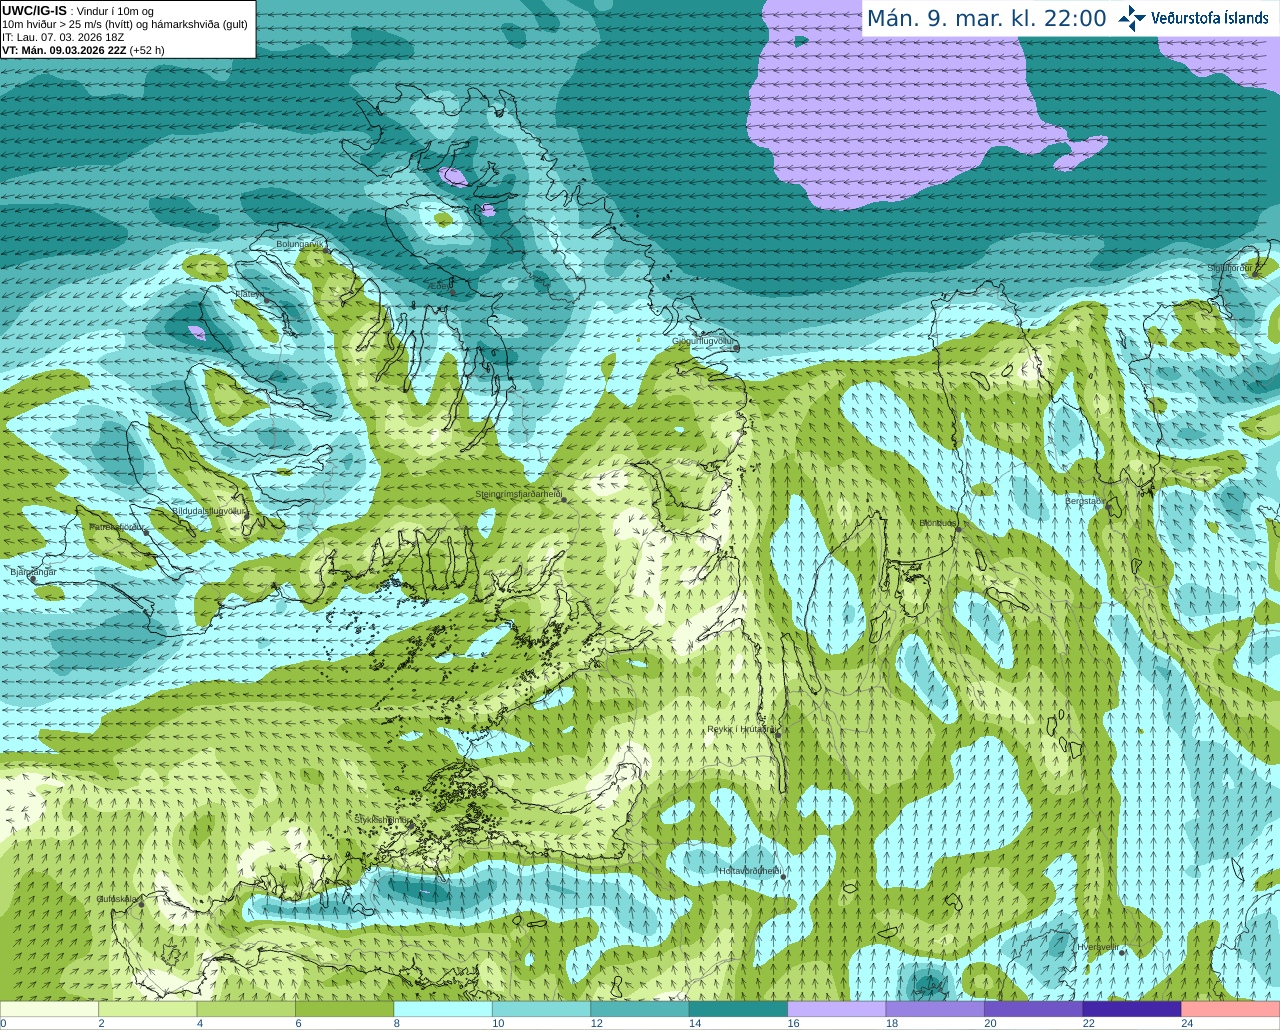Pick the 22–24 m/s dark indigo legend swatch
This screenshot has height=1030, width=1280.
1132,1009
